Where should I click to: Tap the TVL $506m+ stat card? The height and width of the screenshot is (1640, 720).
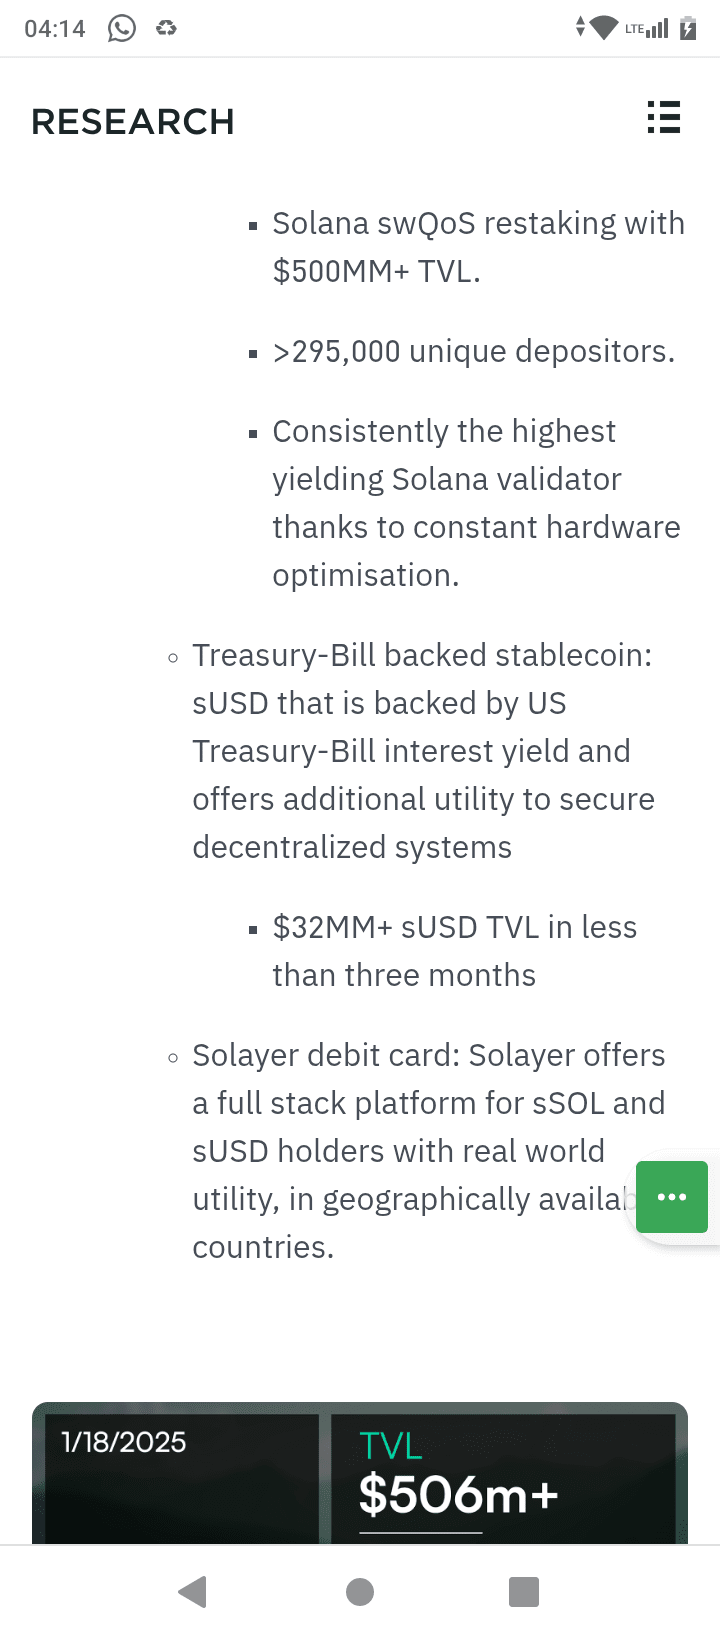tap(503, 1478)
